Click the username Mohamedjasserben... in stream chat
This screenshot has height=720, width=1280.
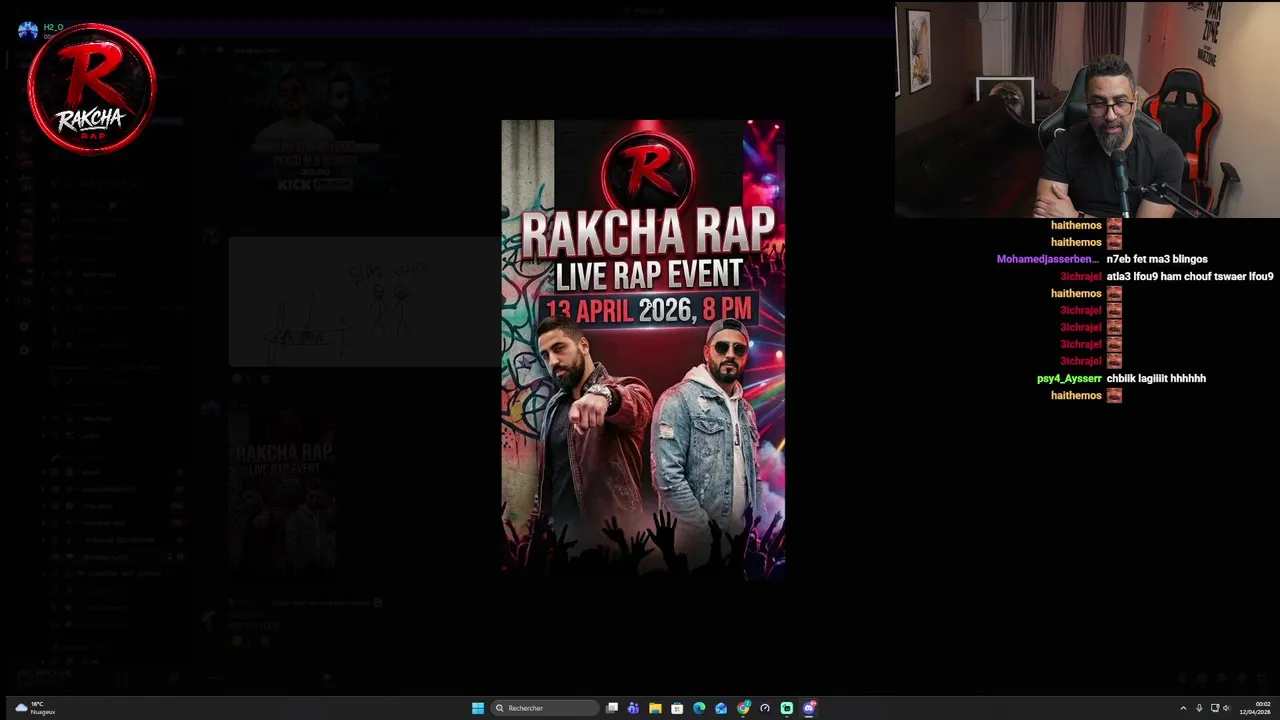[1047, 259]
